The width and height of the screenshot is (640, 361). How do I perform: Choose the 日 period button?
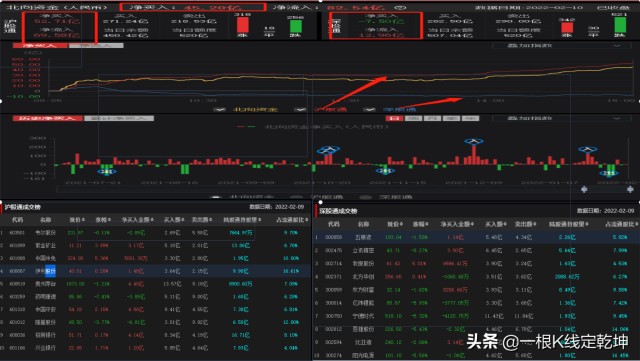pyautogui.click(x=394, y=118)
